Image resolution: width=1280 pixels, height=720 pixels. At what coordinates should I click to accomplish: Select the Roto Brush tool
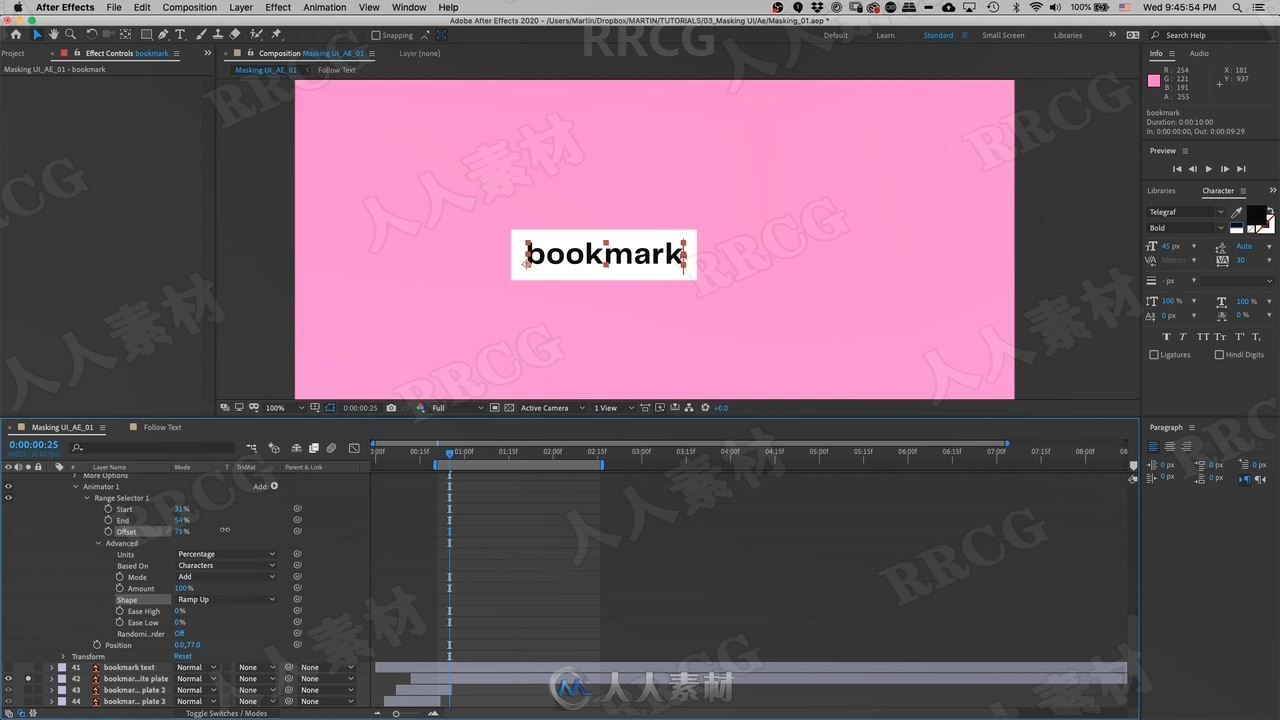(256, 34)
